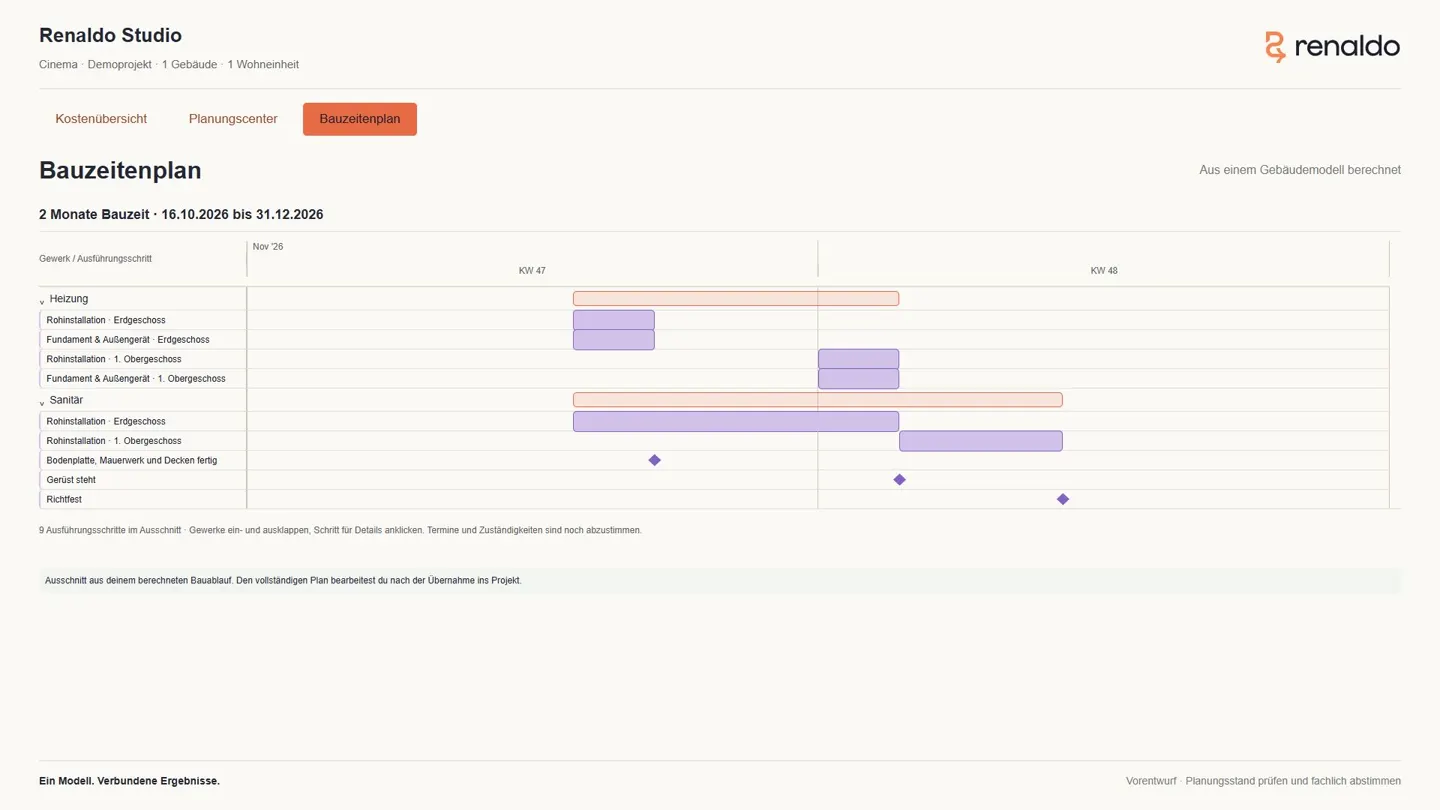Viewport: 1440px width, 810px height.
Task: Click the 'KW 47' week header
Action: point(532,271)
